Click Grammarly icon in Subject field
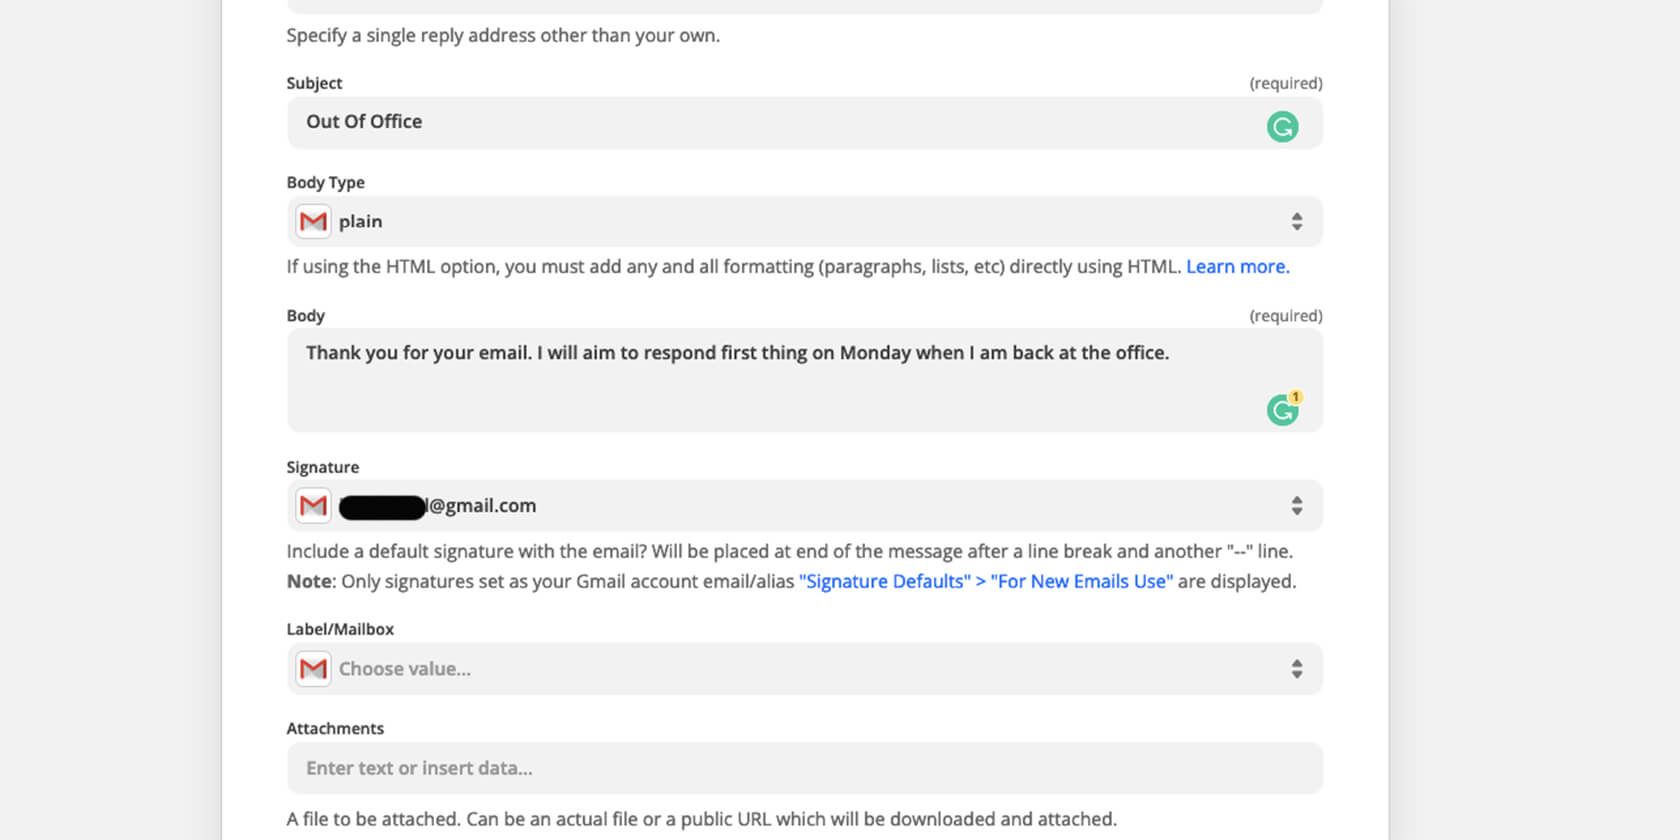 coord(1282,127)
